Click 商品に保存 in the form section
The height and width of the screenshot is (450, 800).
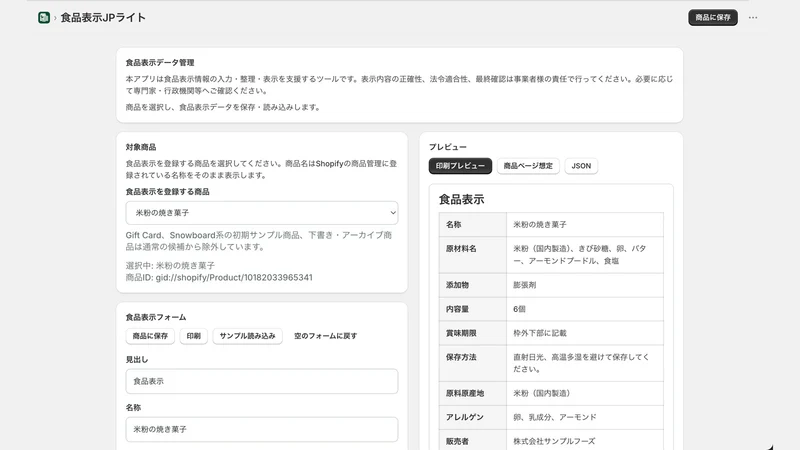pyautogui.click(x=150, y=336)
